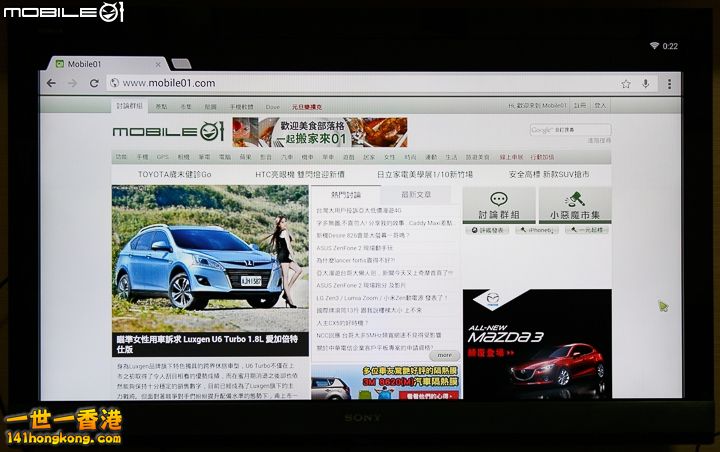
Task: Click the Luxgen car feature photo
Action: [209, 256]
